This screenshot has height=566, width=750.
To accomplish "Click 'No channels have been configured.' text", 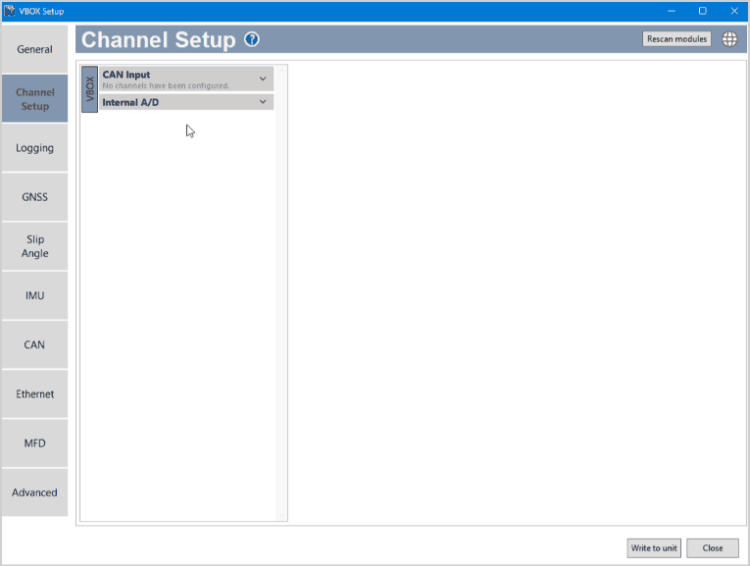I will pos(165,86).
